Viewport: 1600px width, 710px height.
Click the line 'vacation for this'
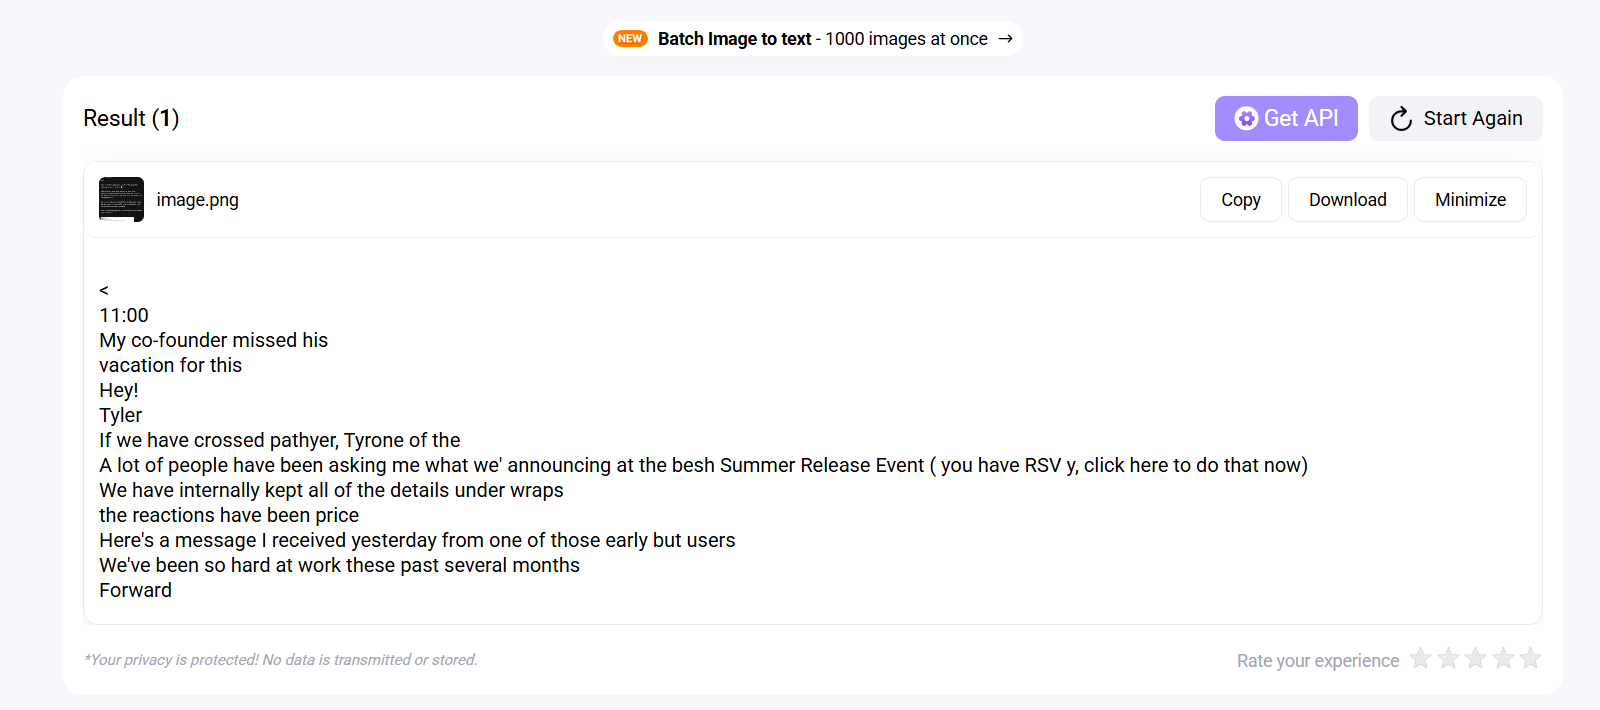[170, 365]
